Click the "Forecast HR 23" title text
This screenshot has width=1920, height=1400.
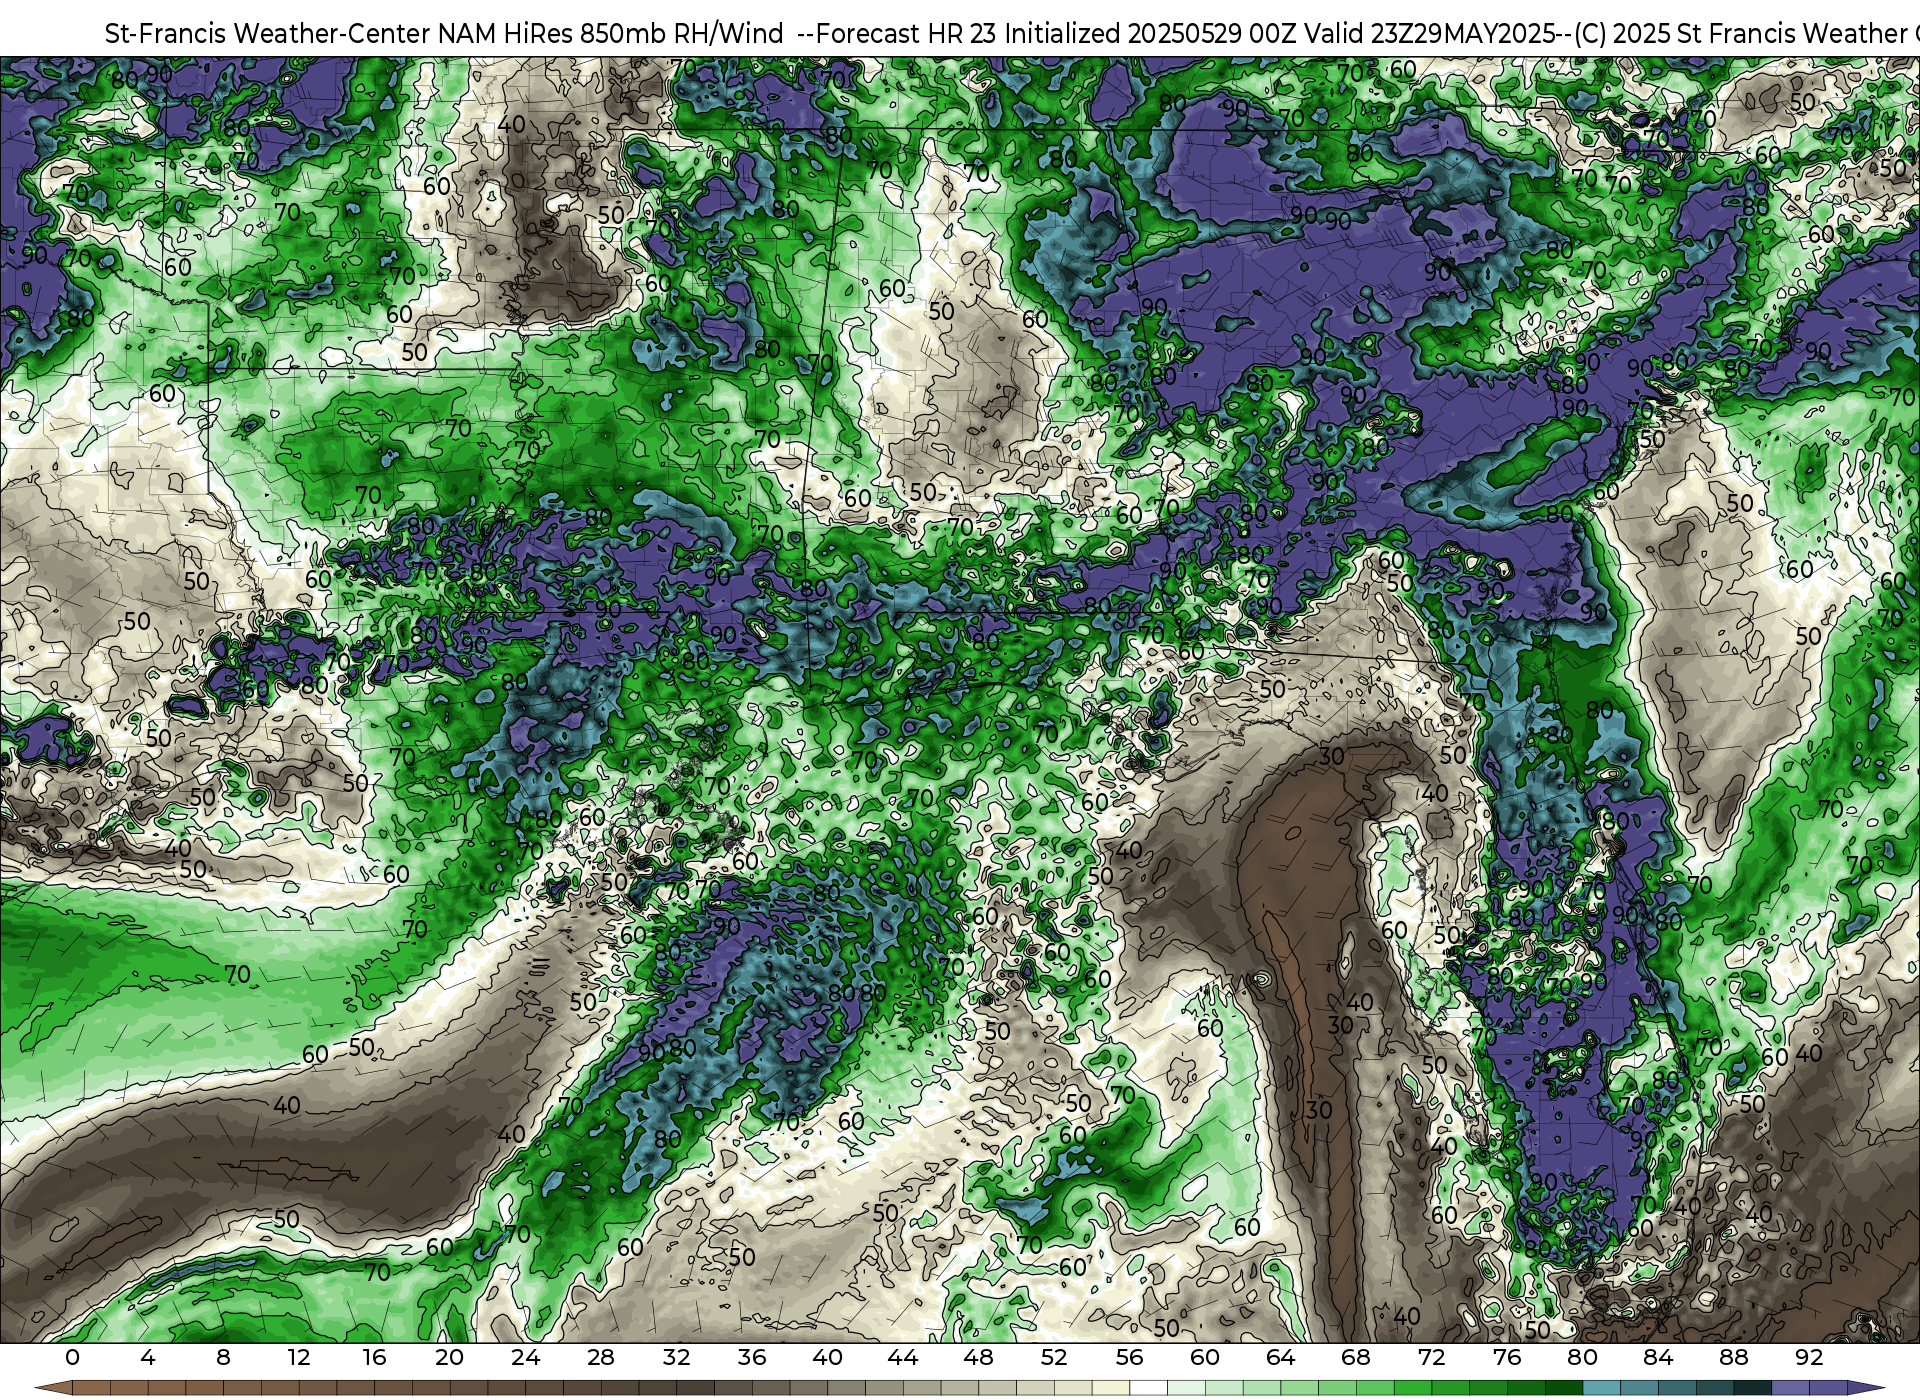907,34
